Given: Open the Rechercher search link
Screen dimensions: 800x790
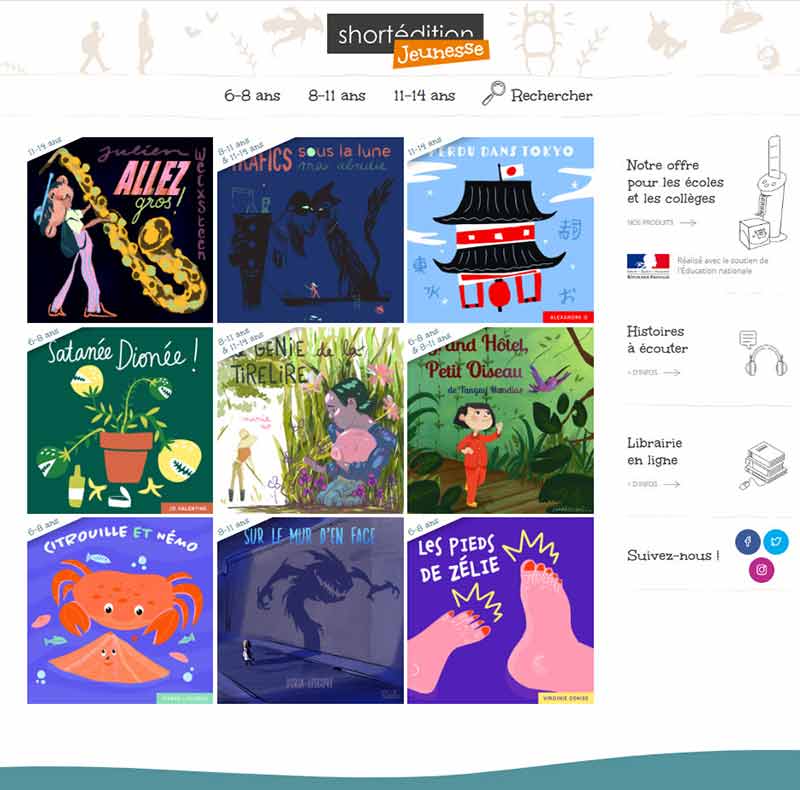Looking at the screenshot, I should coord(552,95).
